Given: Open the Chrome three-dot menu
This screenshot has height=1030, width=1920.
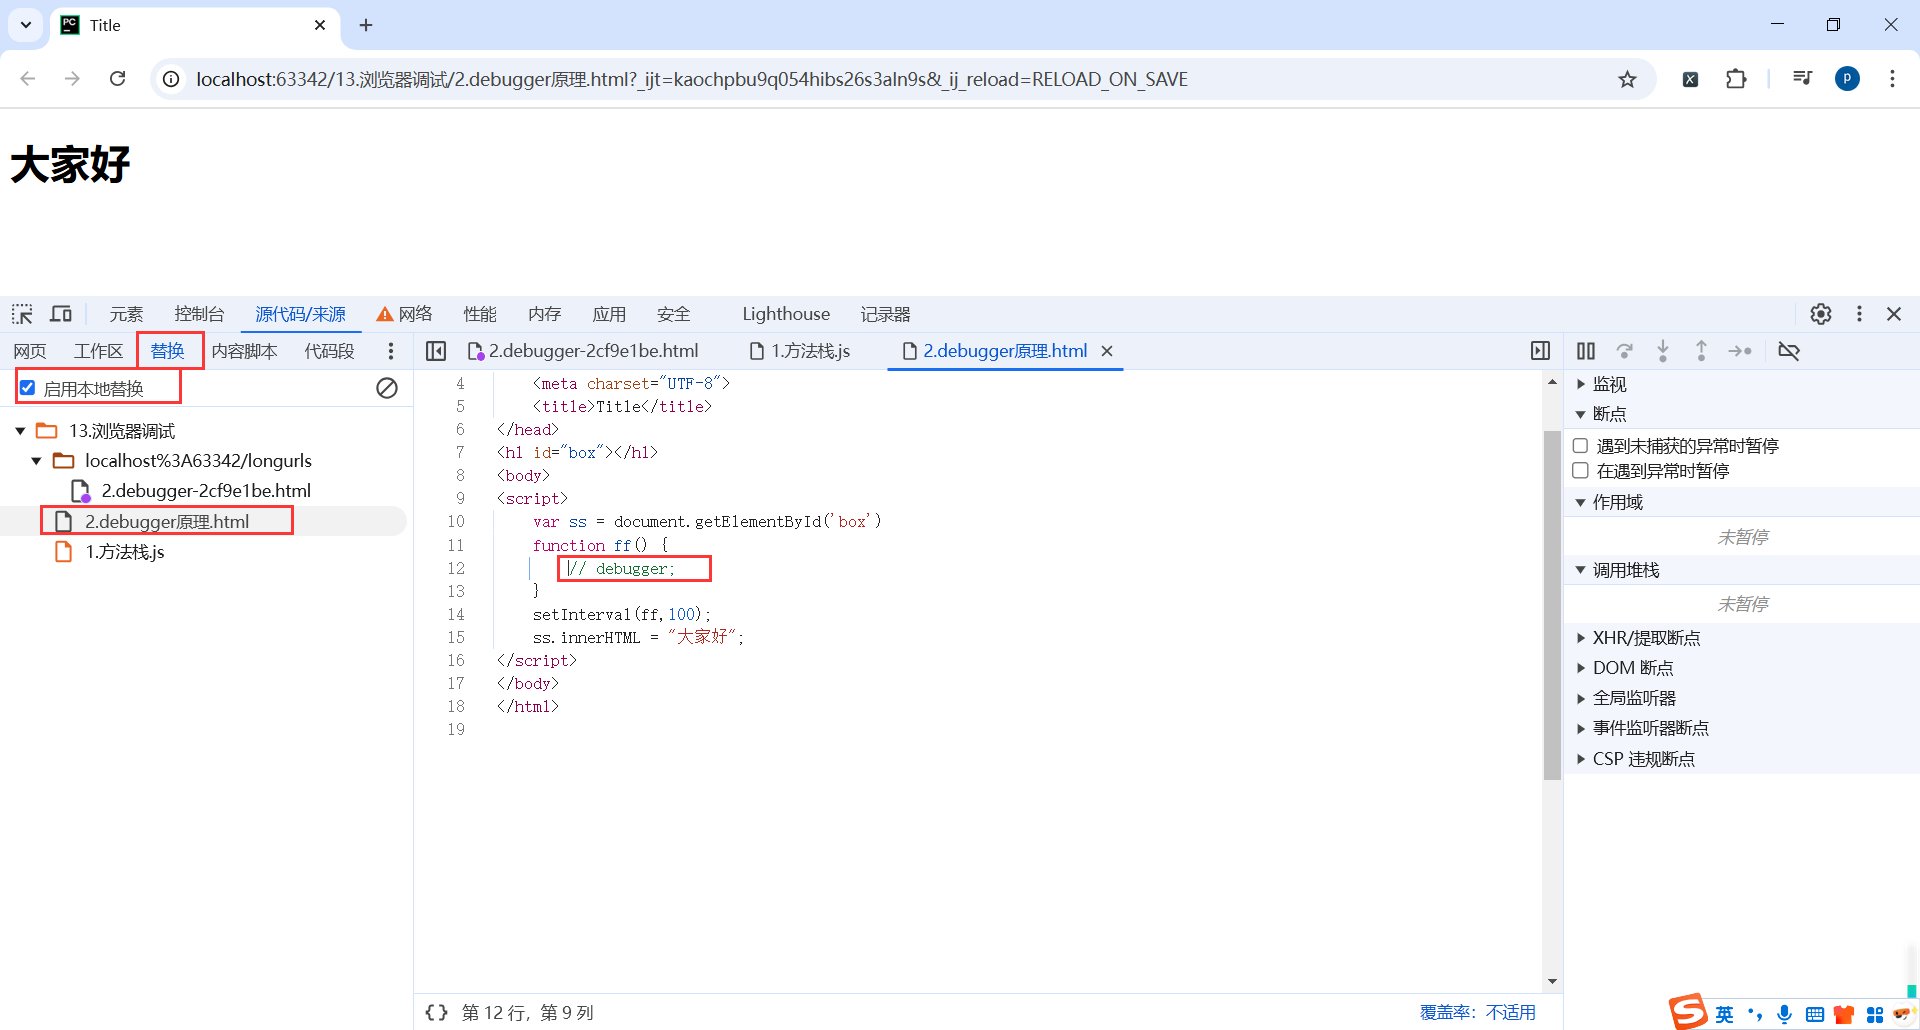Looking at the screenshot, I should click(x=1892, y=79).
